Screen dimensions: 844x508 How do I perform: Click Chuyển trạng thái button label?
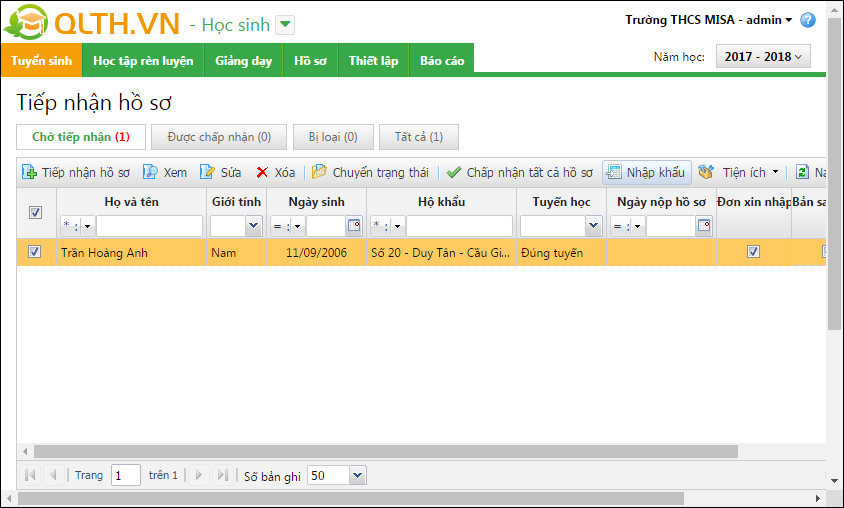coord(381,172)
